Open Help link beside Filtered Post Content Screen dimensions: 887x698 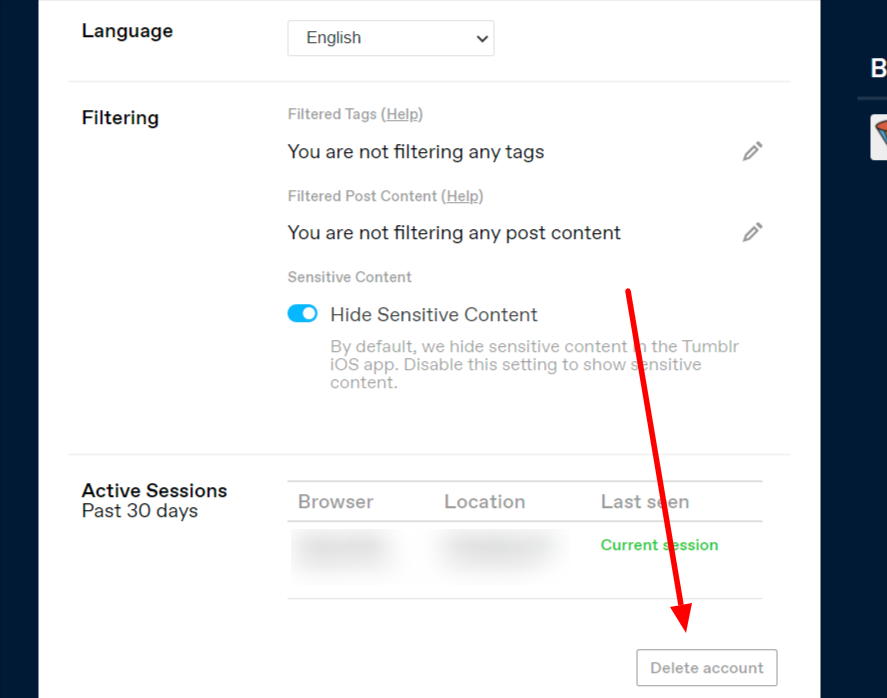coord(463,196)
